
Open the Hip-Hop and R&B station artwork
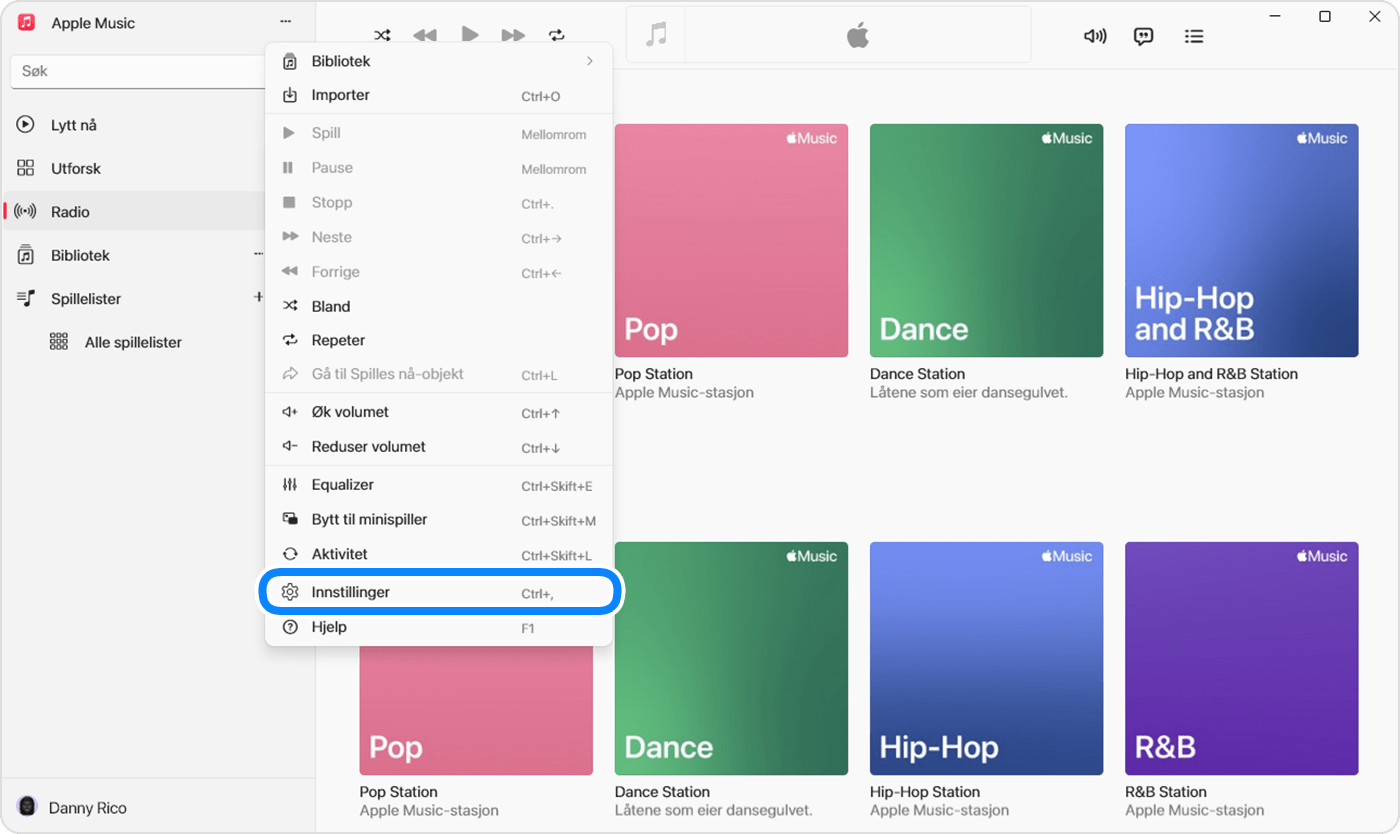tap(1241, 240)
